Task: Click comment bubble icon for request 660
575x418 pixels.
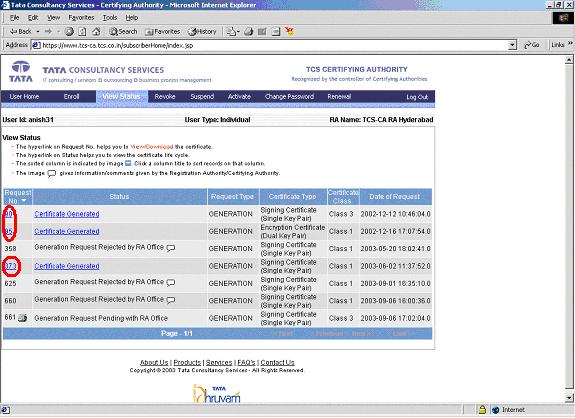Action: (171, 300)
